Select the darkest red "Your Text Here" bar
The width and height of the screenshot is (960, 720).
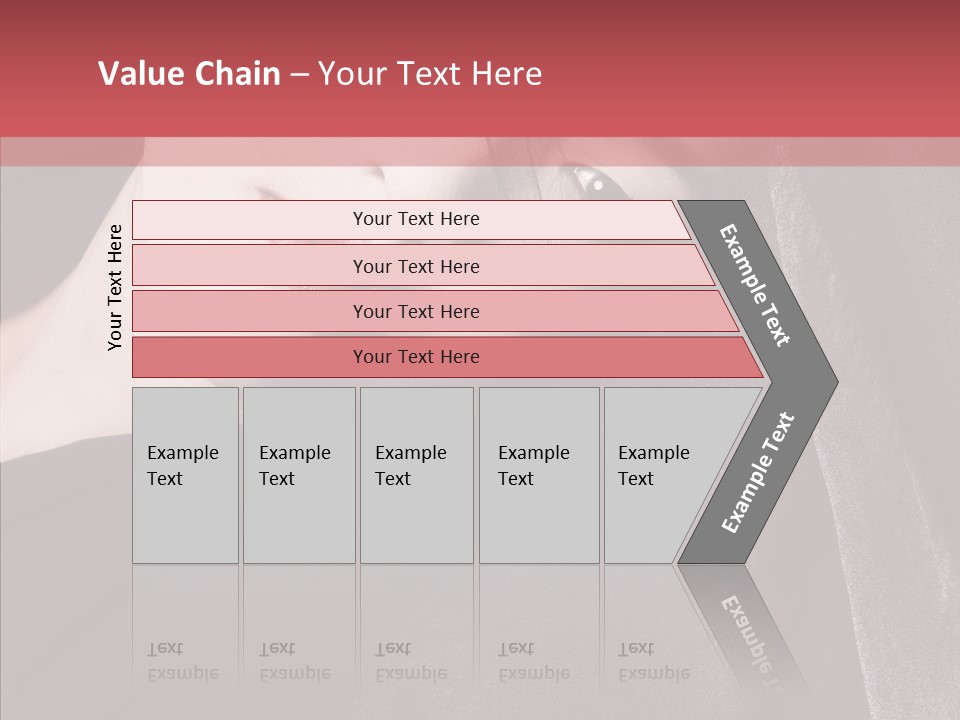coord(416,357)
